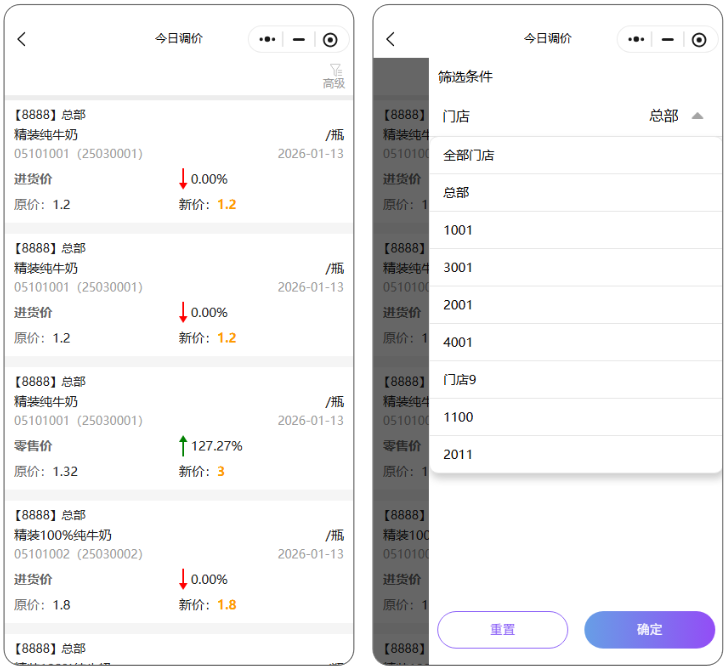727x670 pixels.
Task: Tap the back arrow in left screen
Action: click(x=22, y=39)
